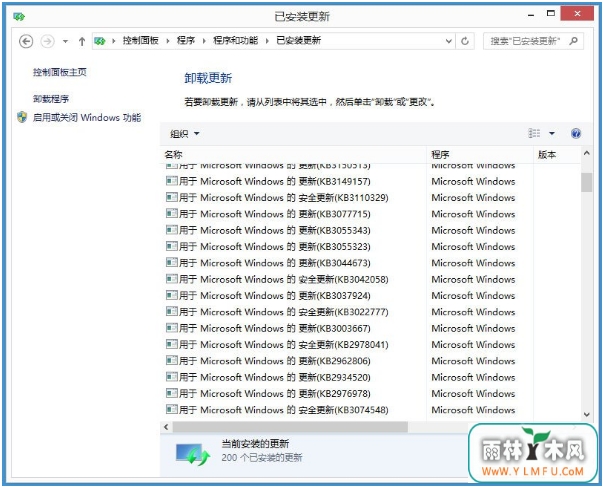Viewport: 603px width, 488px height.
Task: Click the icon of KB3055343 update
Action: 172,230
